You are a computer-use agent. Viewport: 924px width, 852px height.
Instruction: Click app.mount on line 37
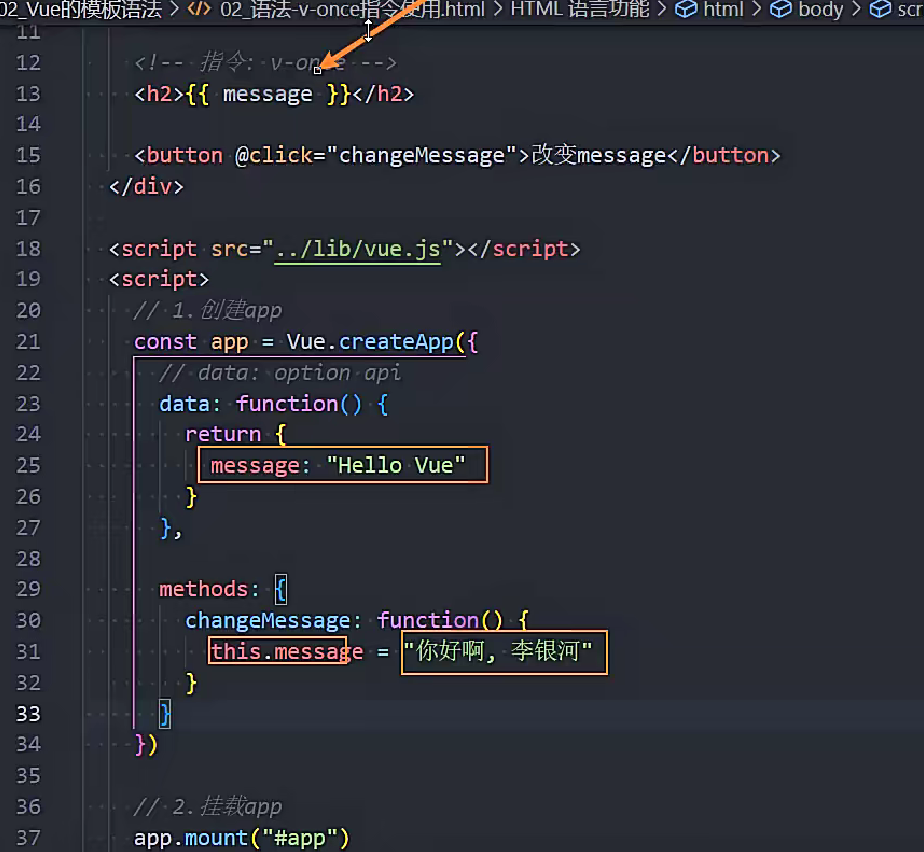(x=190, y=838)
